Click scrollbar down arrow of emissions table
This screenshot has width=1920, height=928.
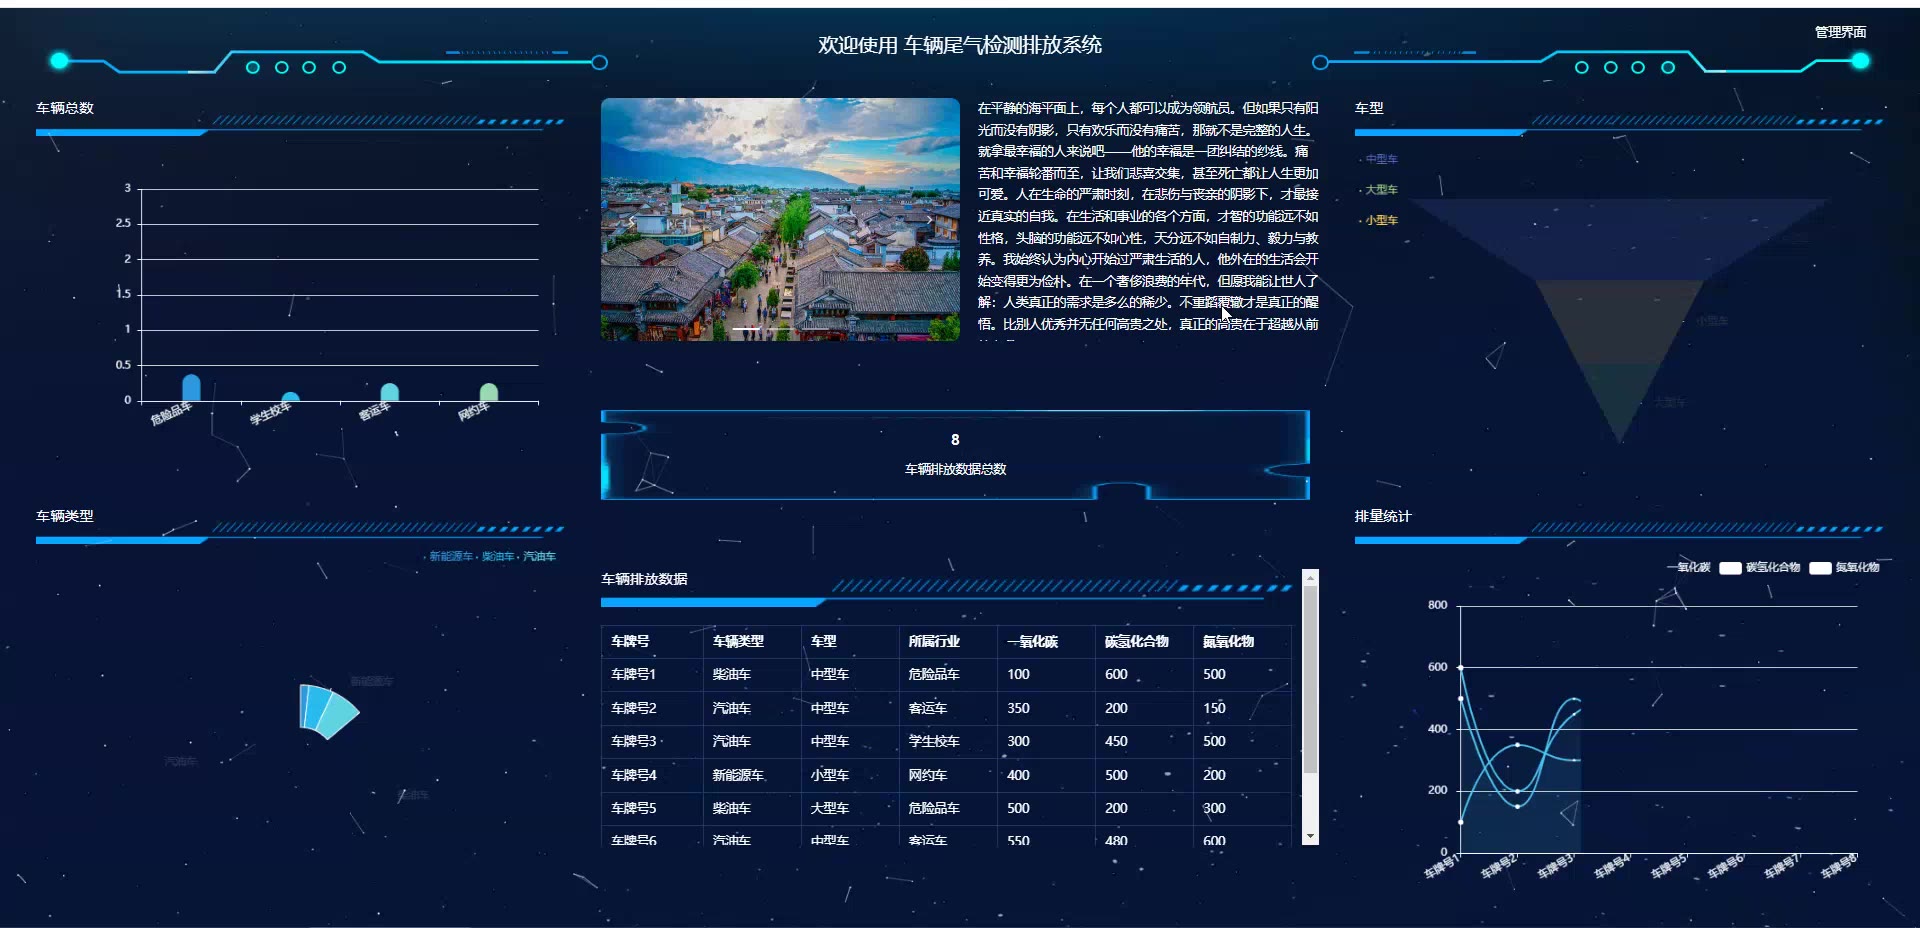coord(1310,836)
